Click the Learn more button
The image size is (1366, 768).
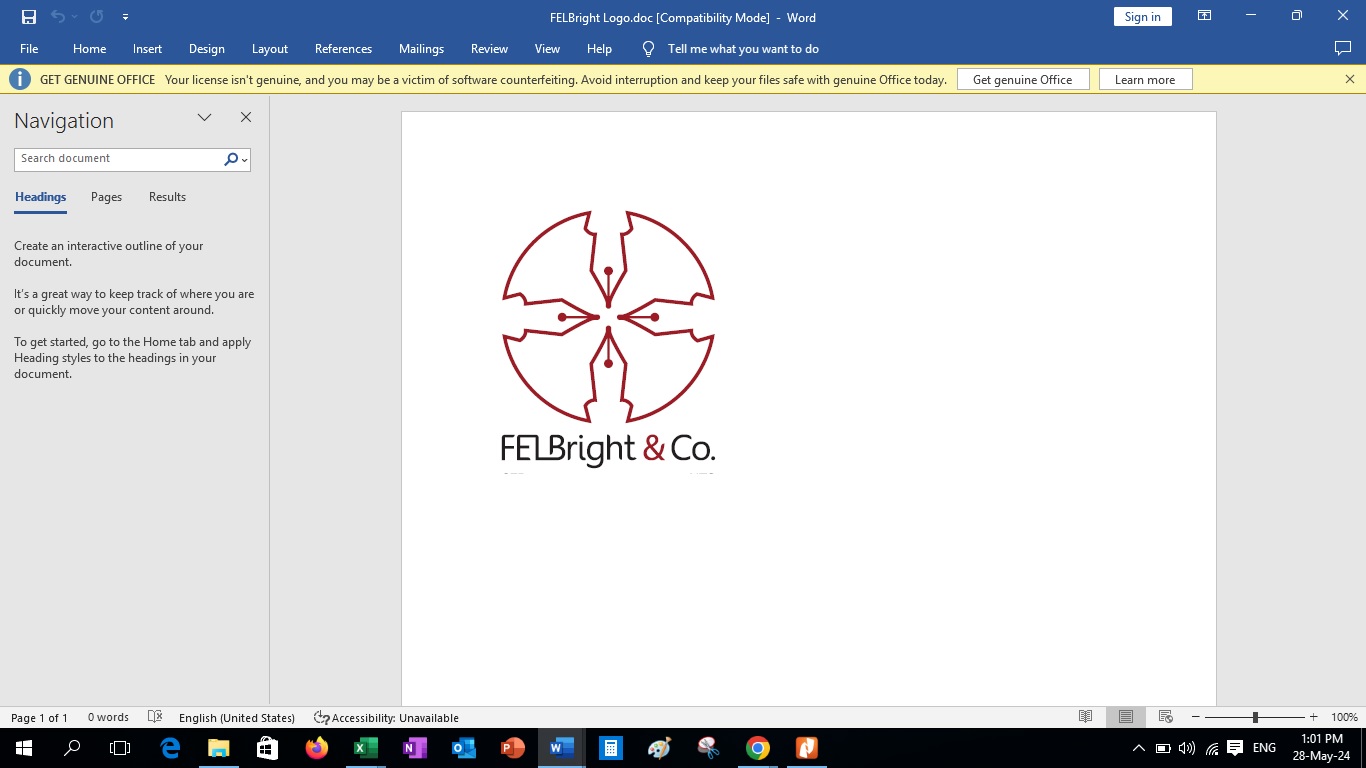point(1145,79)
